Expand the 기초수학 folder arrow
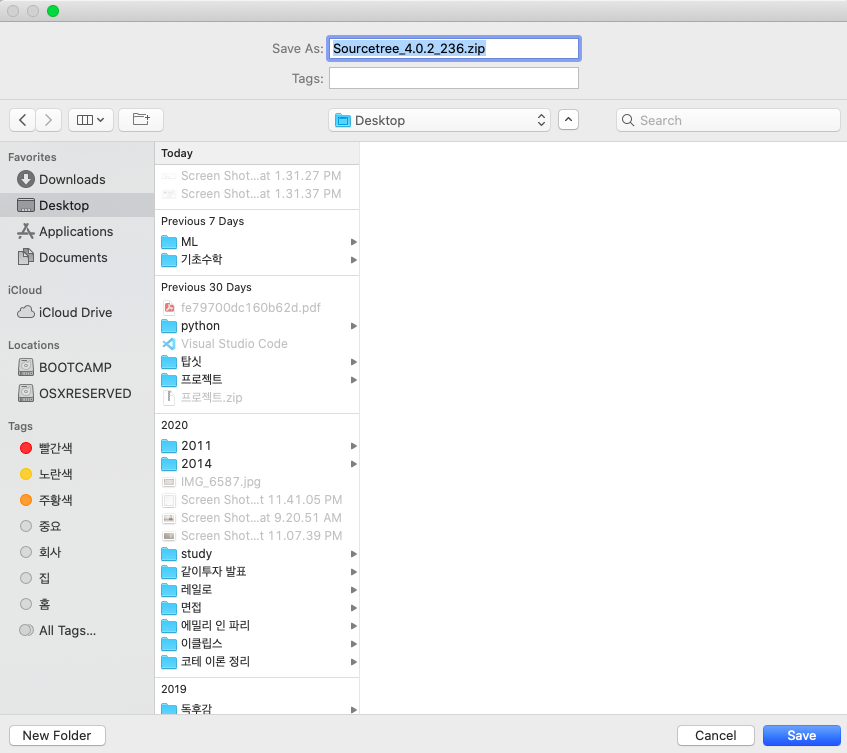This screenshot has width=847, height=753. (353, 260)
